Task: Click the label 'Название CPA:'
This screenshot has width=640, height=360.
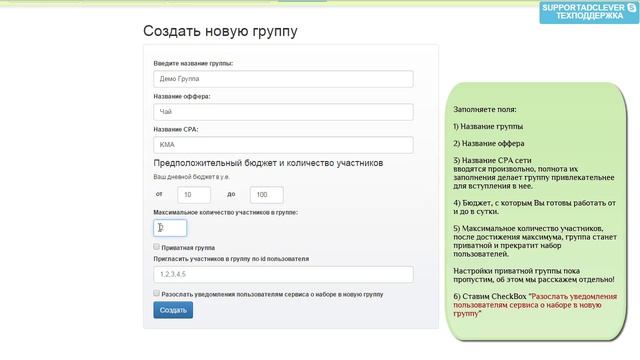Action: tap(176, 129)
